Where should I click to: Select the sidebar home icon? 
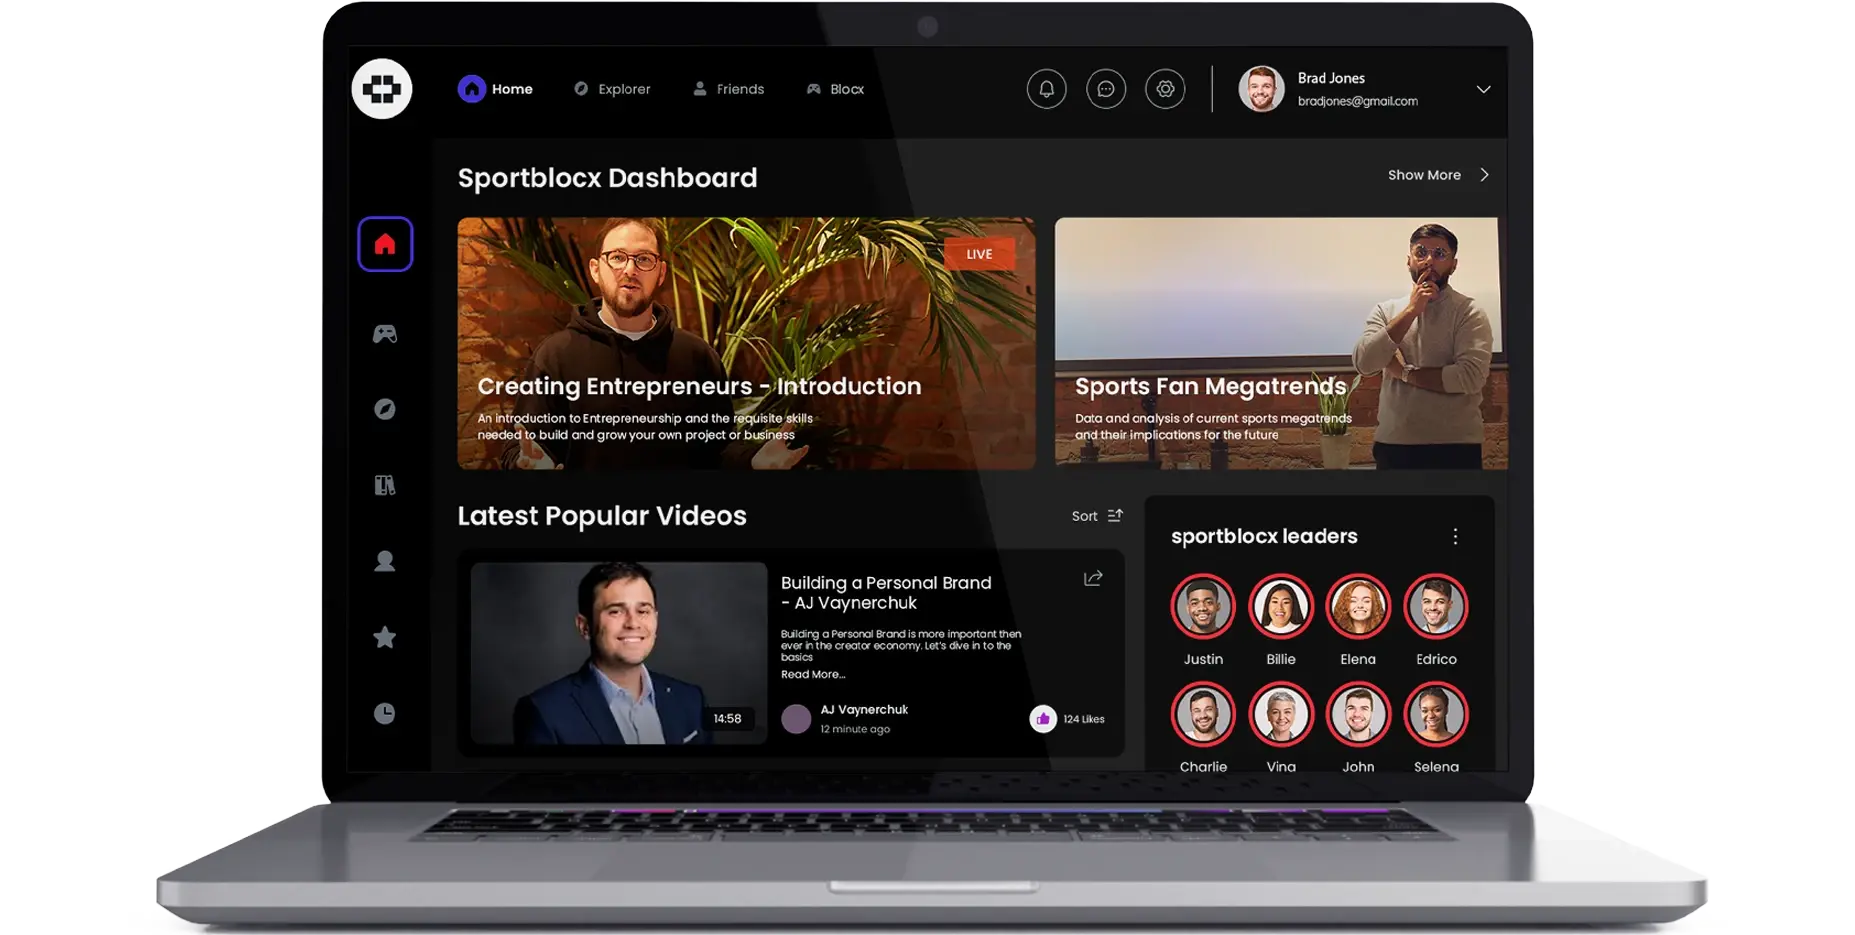pyautogui.click(x=385, y=244)
